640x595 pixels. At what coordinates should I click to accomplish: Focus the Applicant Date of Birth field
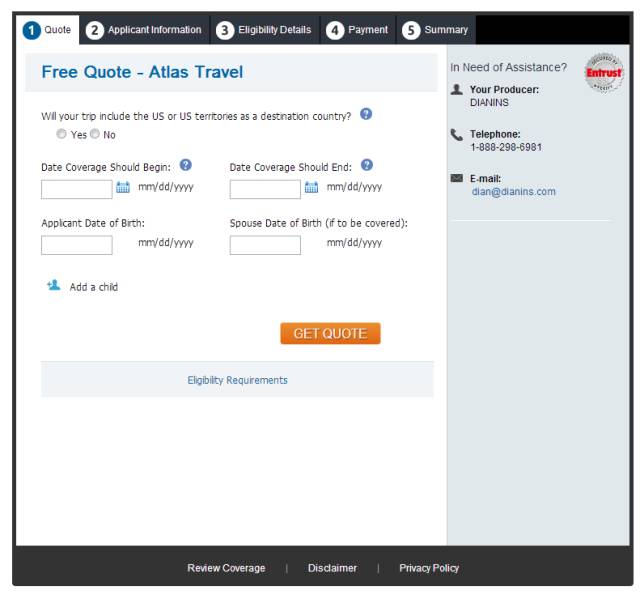tap(77, 245)
